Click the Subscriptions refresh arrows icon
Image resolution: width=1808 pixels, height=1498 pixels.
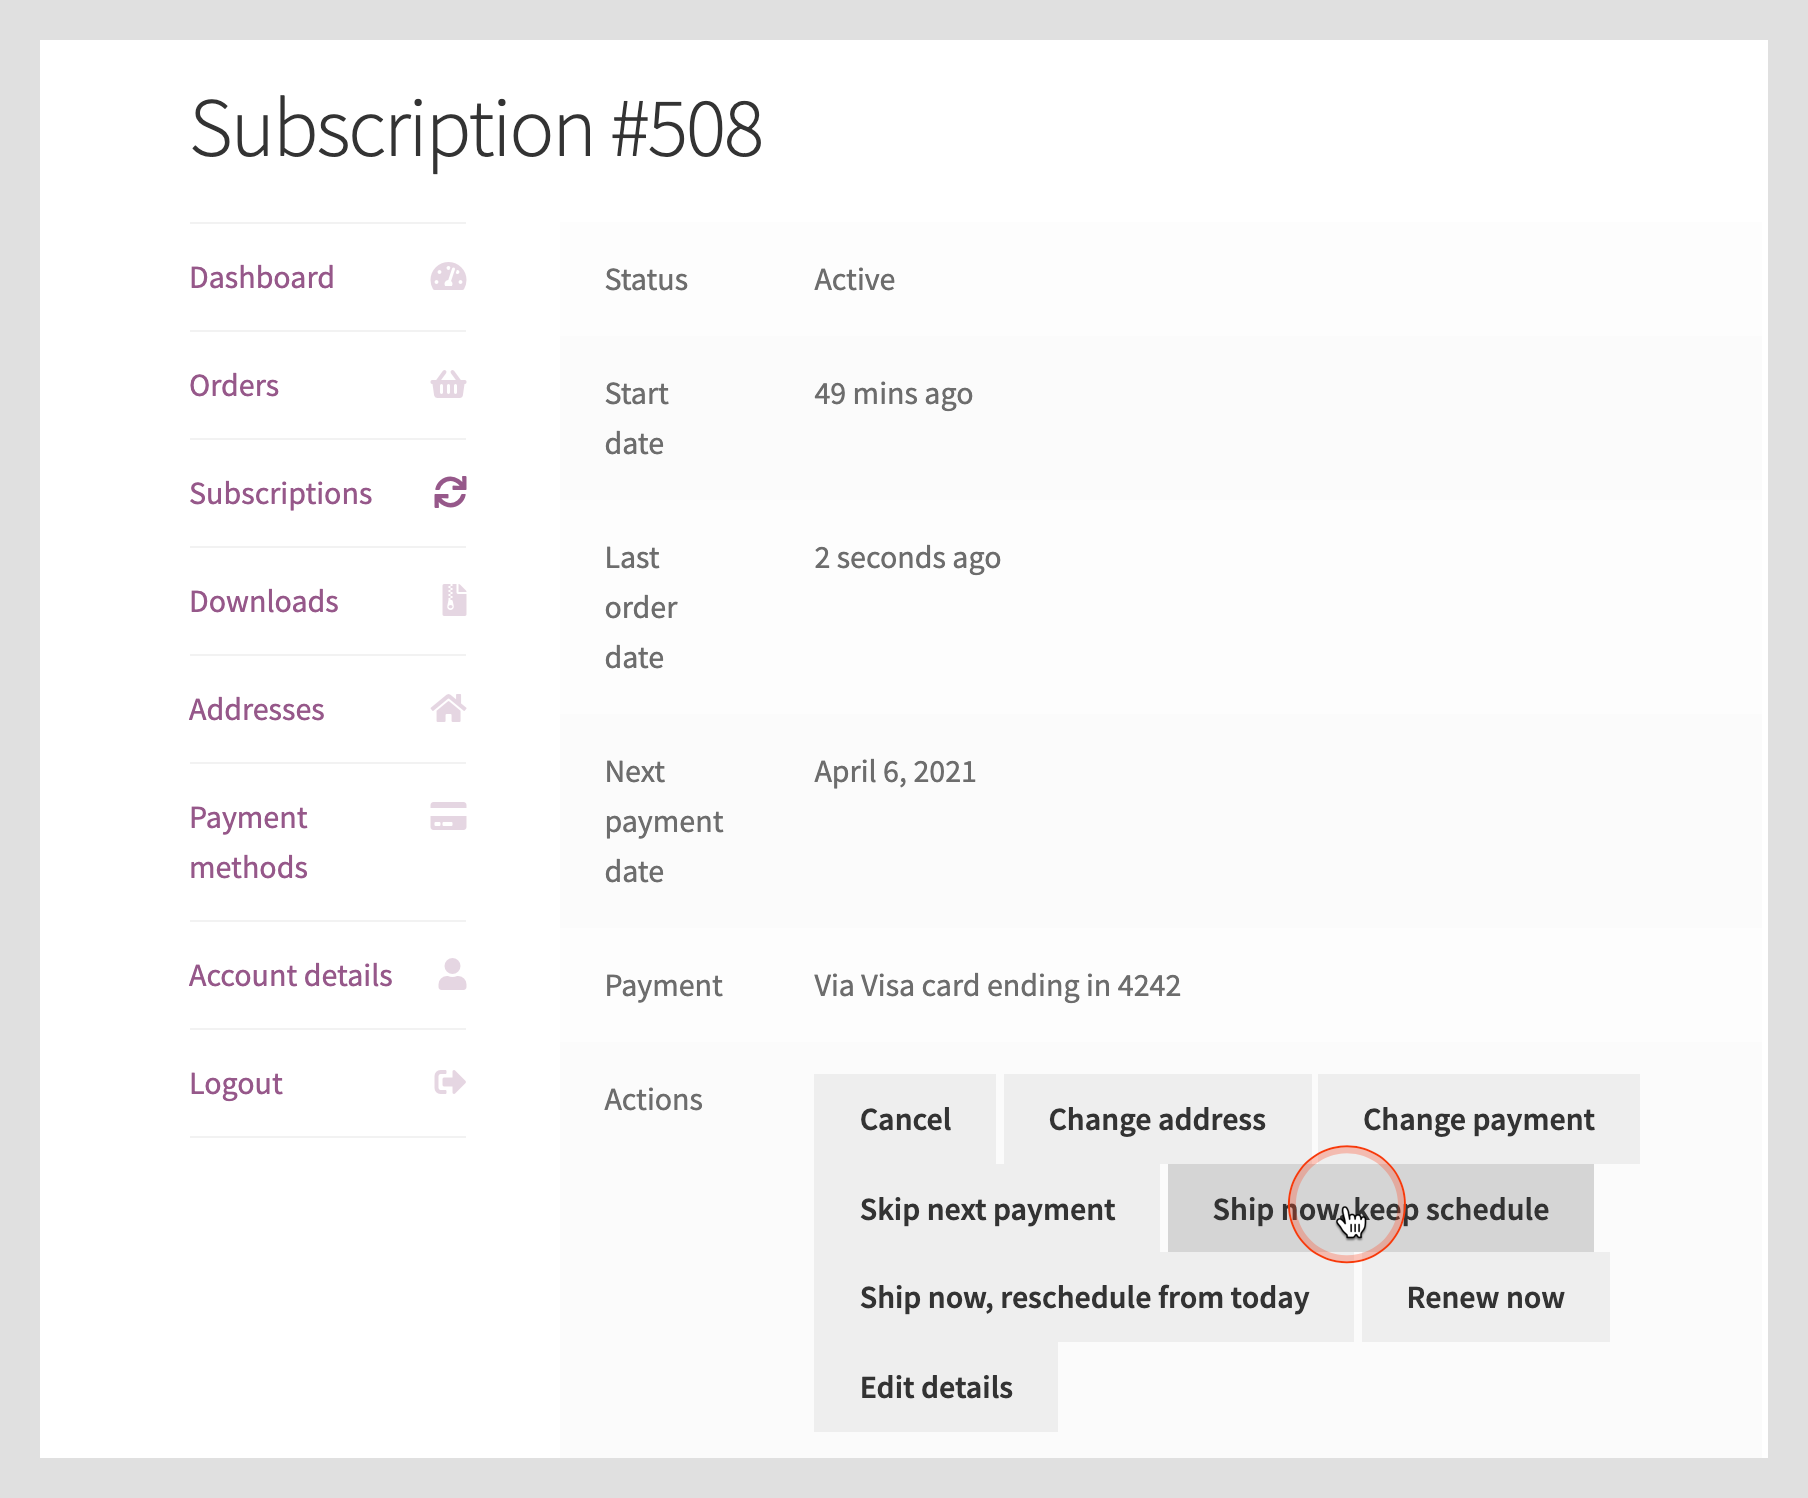pyautogui.click(x=449, y=492)
